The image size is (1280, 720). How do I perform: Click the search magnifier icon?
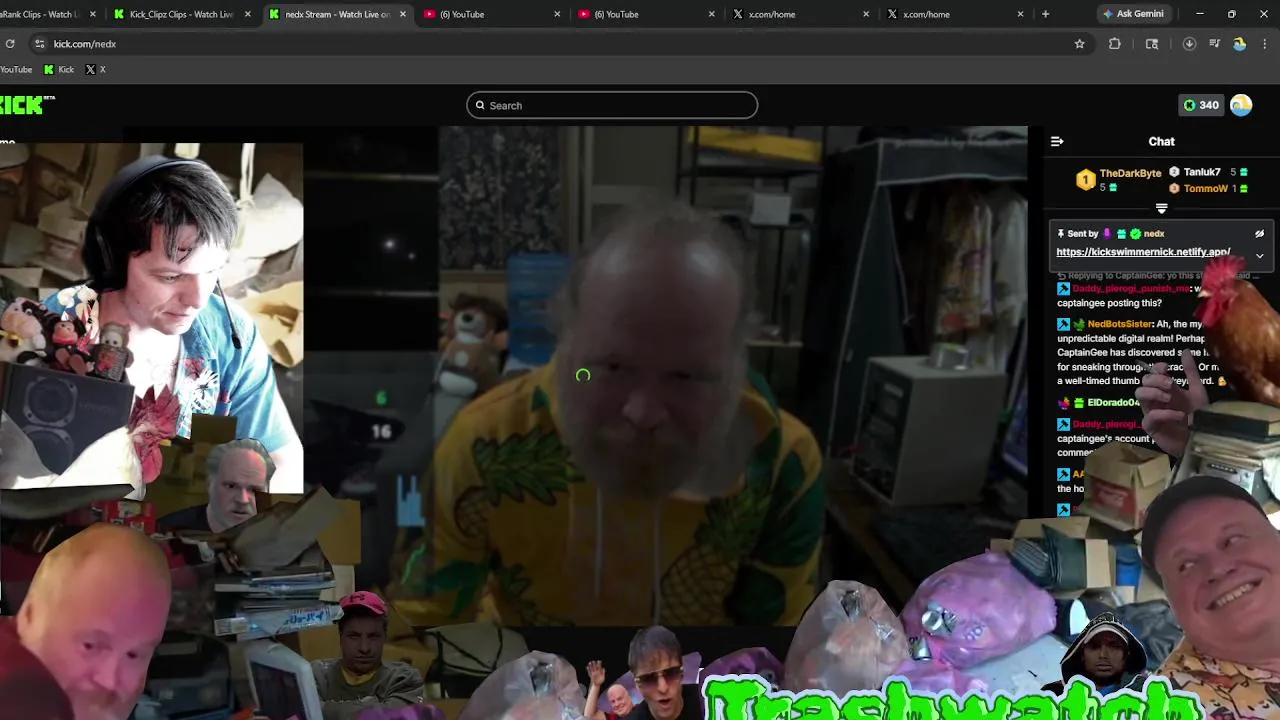pos(480,105)
